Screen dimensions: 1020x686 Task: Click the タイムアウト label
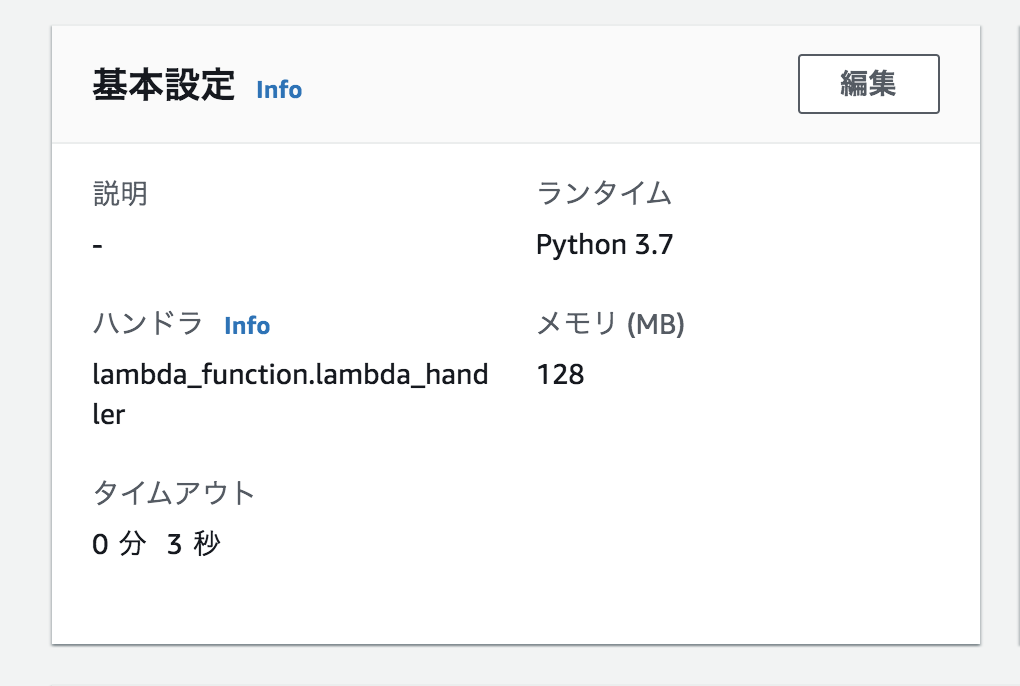click(x=172, y=493)
